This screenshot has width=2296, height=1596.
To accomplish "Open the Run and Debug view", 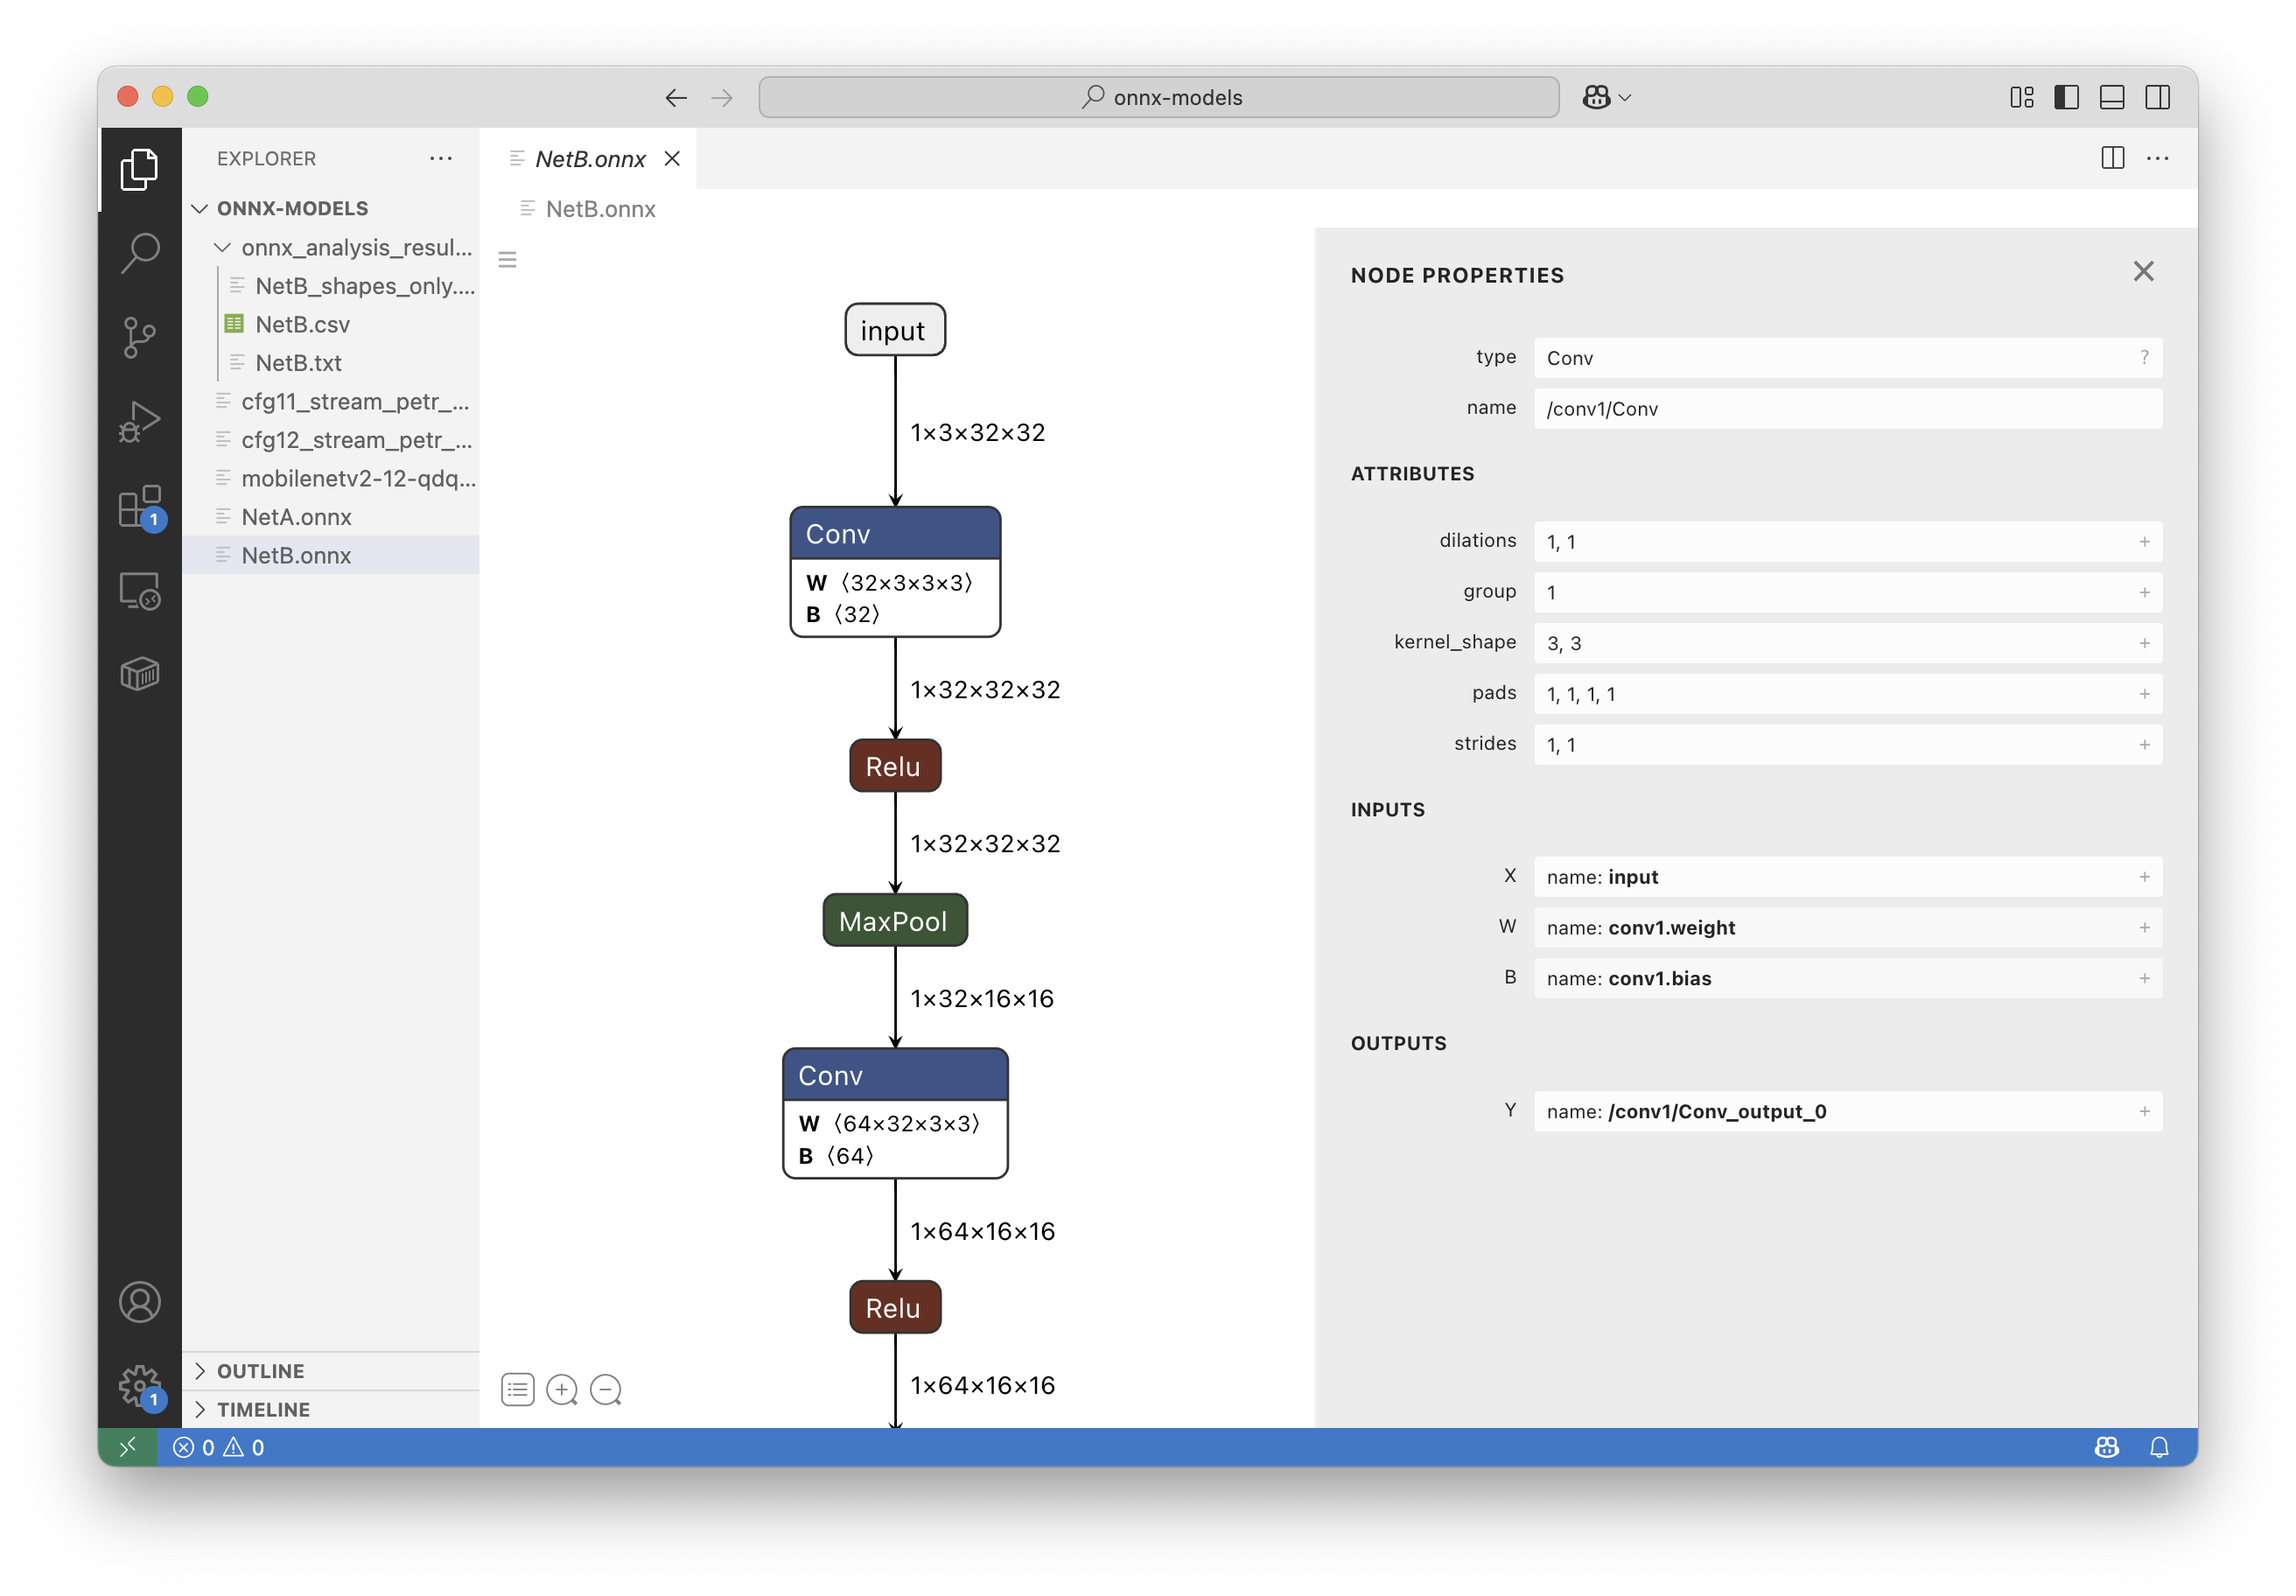I will click(x=140, y=421).
